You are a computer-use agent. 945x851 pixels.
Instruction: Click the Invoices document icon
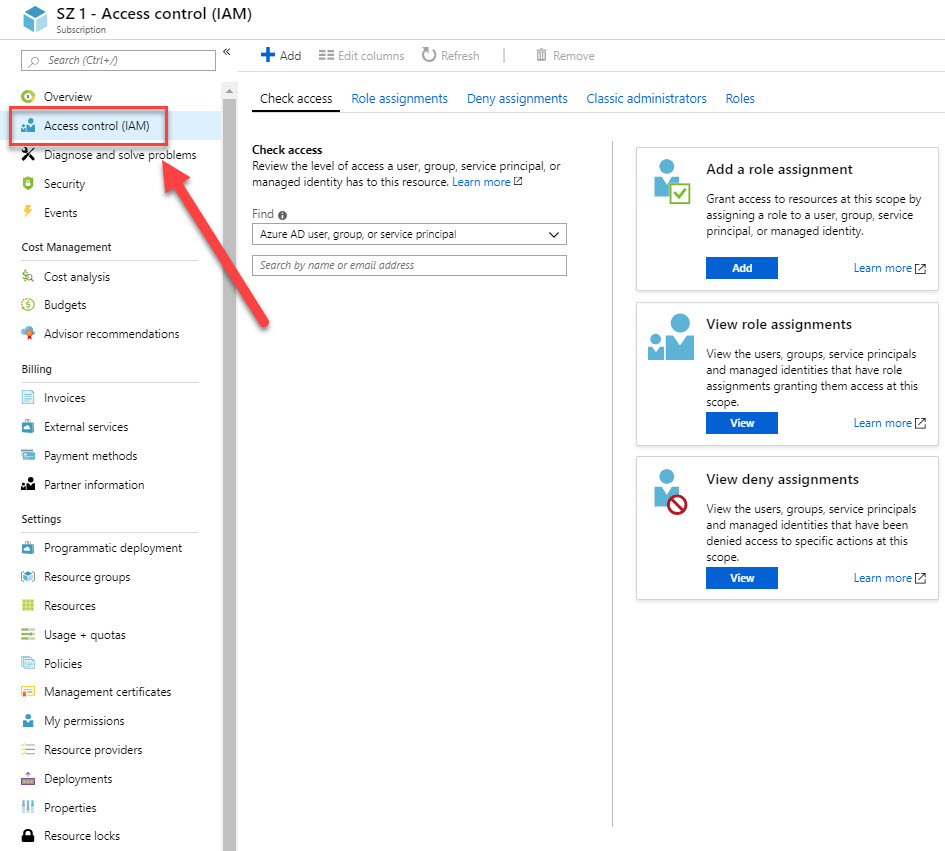28,397
